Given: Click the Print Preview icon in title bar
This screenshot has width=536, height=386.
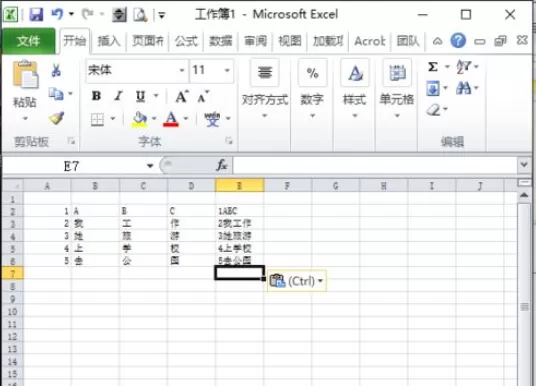Looking at the screenshot, I should [x=140, y=15].
